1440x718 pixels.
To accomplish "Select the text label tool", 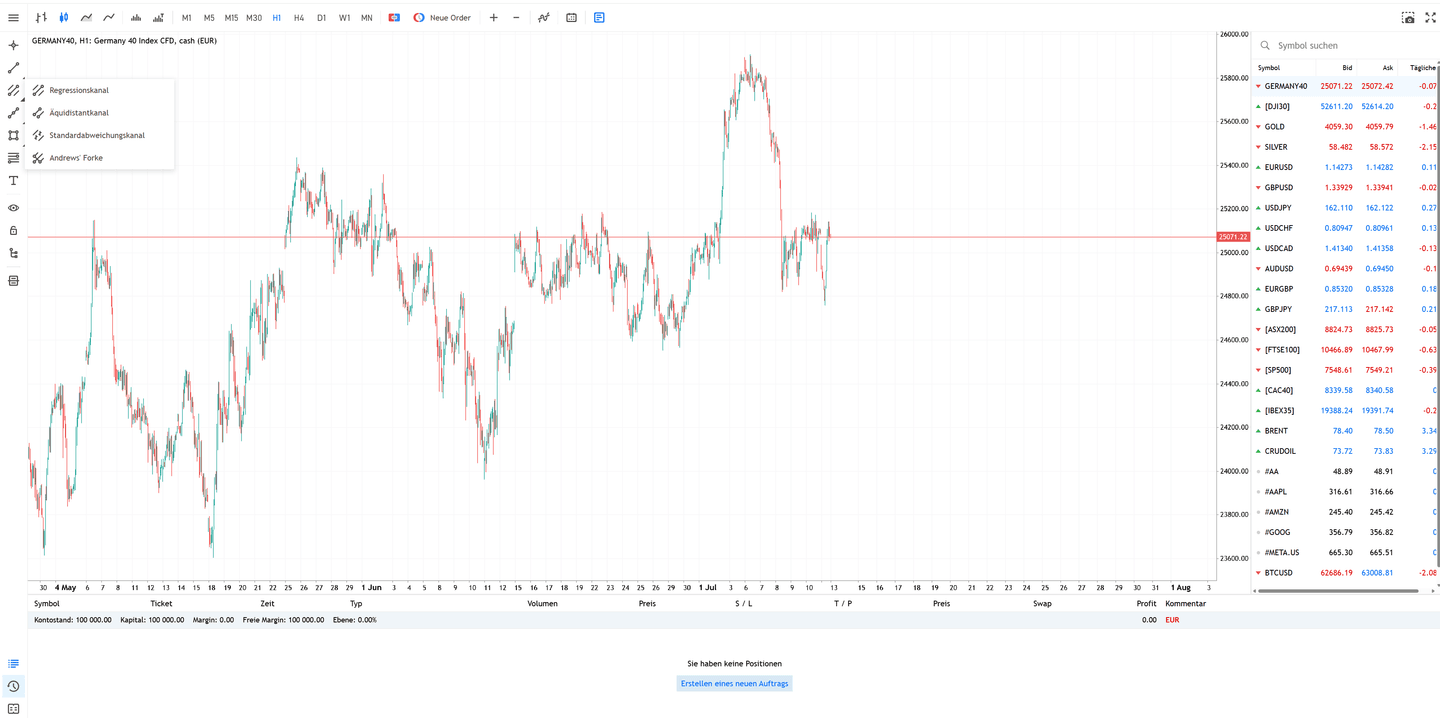I will coord(13,181).
